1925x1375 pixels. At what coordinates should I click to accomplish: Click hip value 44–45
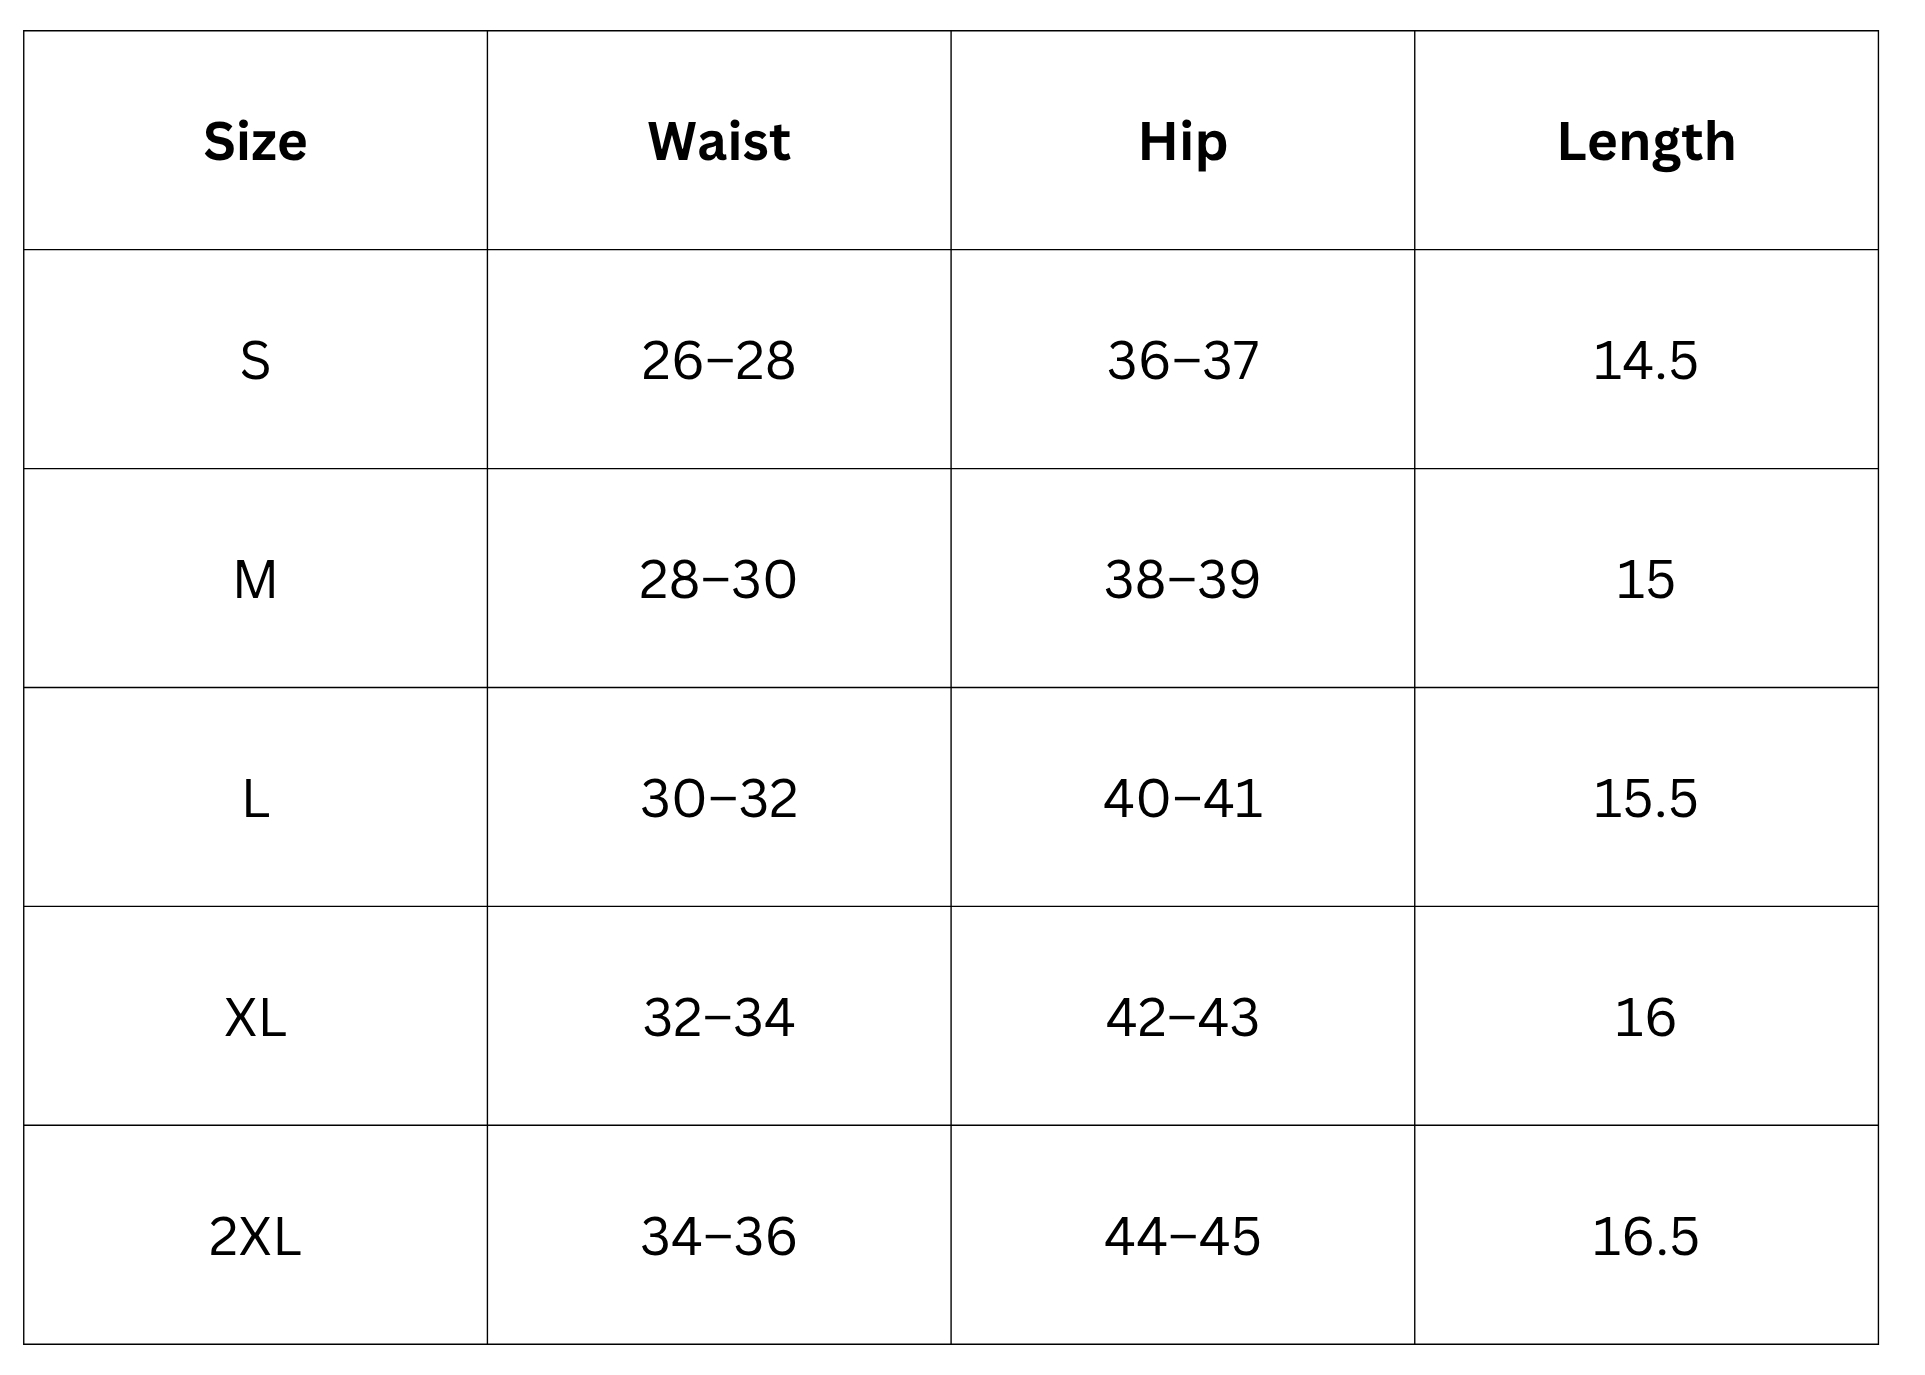coord(1182,1236)
